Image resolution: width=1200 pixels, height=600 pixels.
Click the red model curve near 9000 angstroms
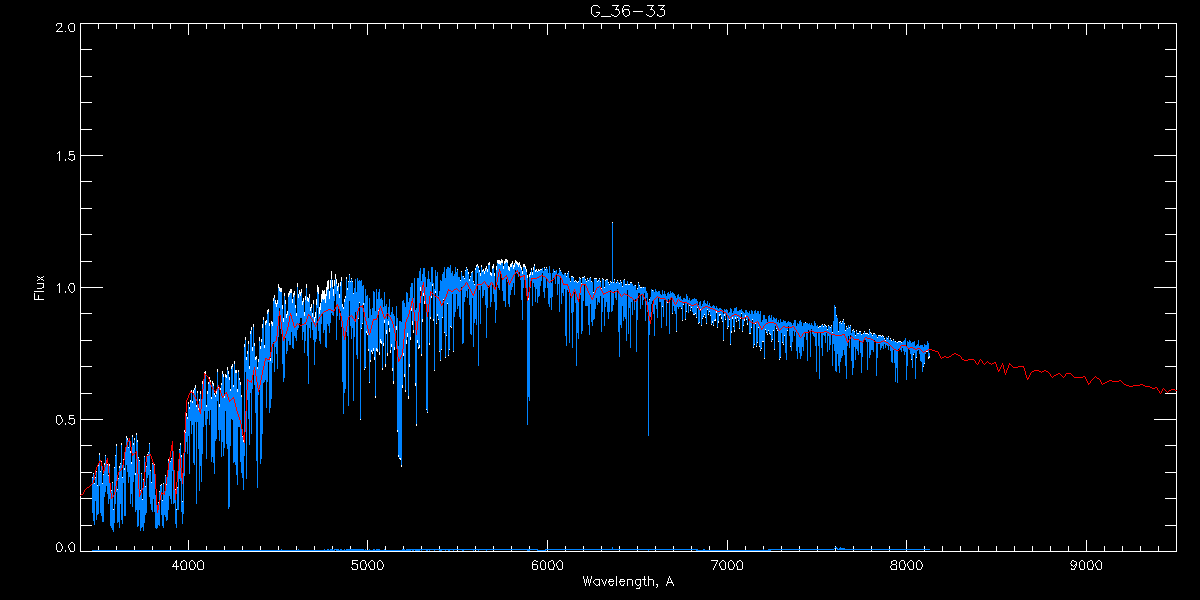click(1086, 379)
